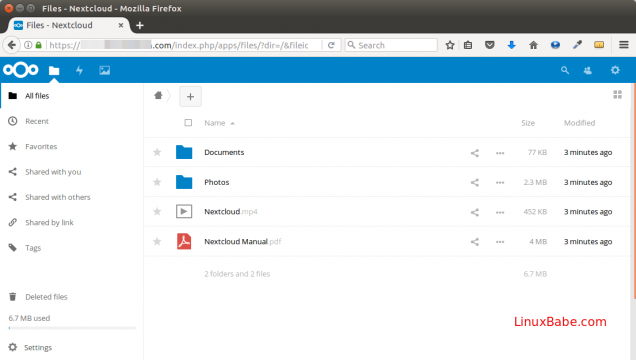The height and width of the screenshot is (360, 636).
Task: Click the Documents folder icon
Action: point(184,152)
